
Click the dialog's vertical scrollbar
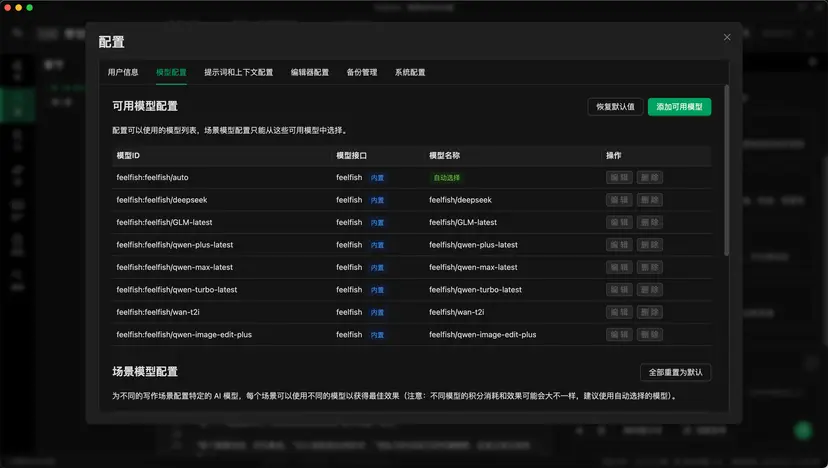[727, 170]
